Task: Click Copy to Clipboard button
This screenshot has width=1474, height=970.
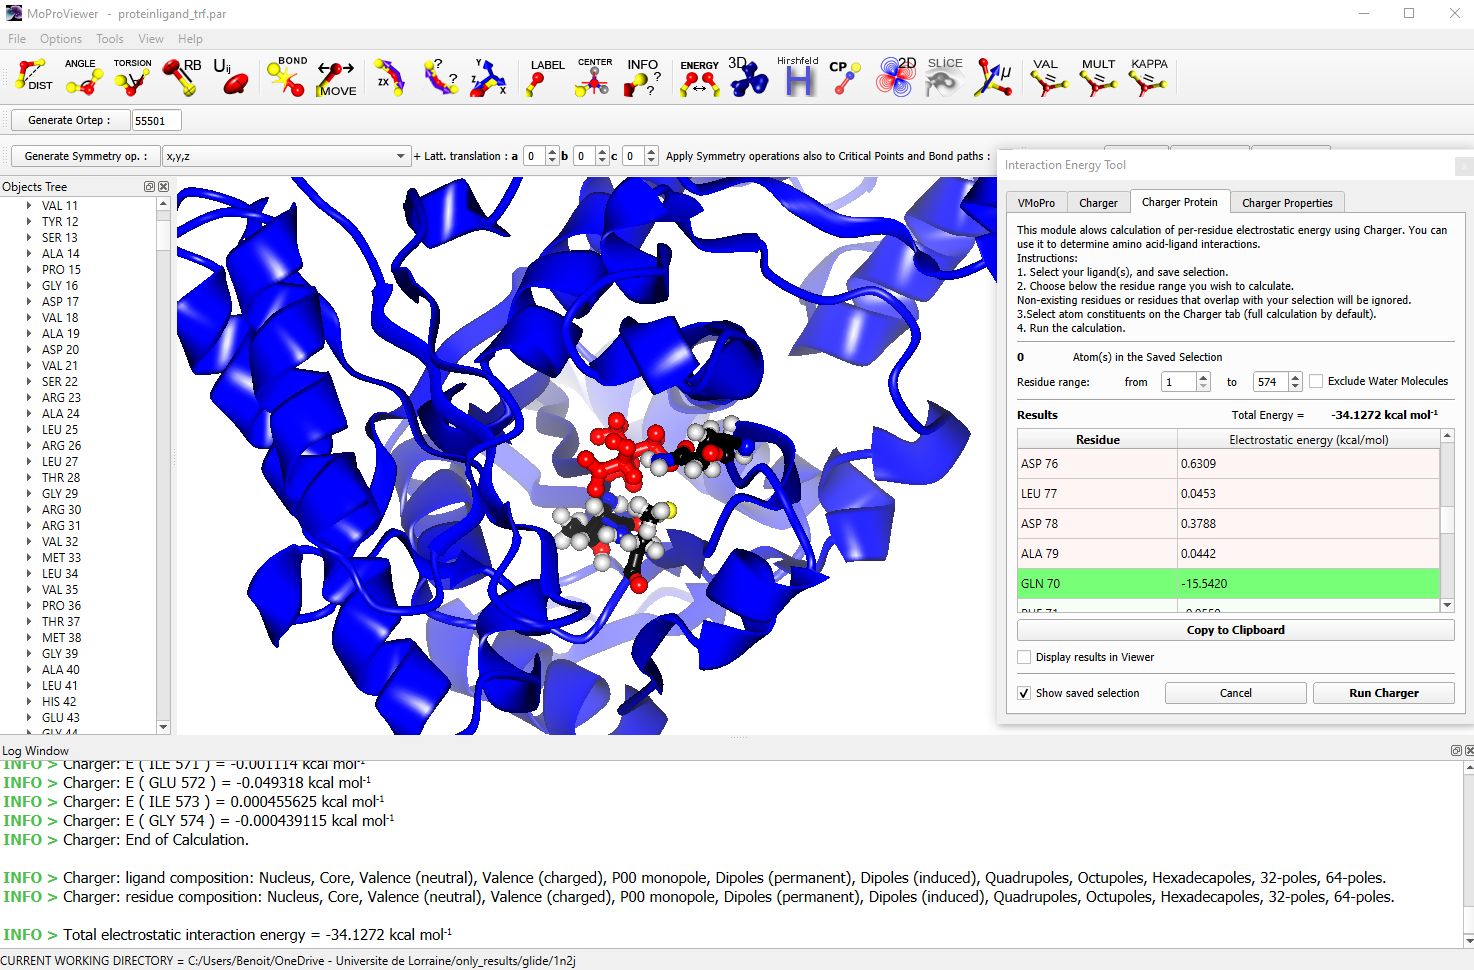Action: 1235,630
